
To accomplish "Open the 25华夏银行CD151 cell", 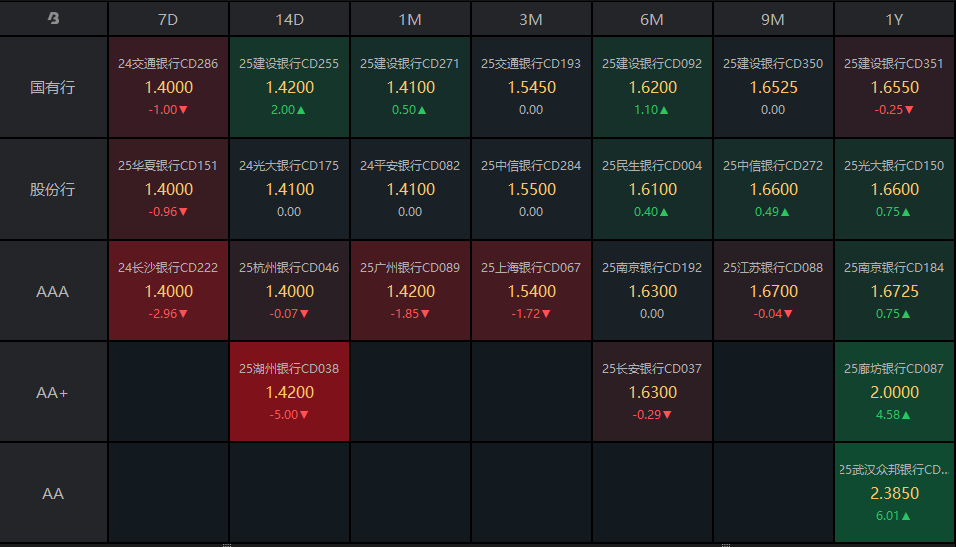I will click(x=168, y=189).
